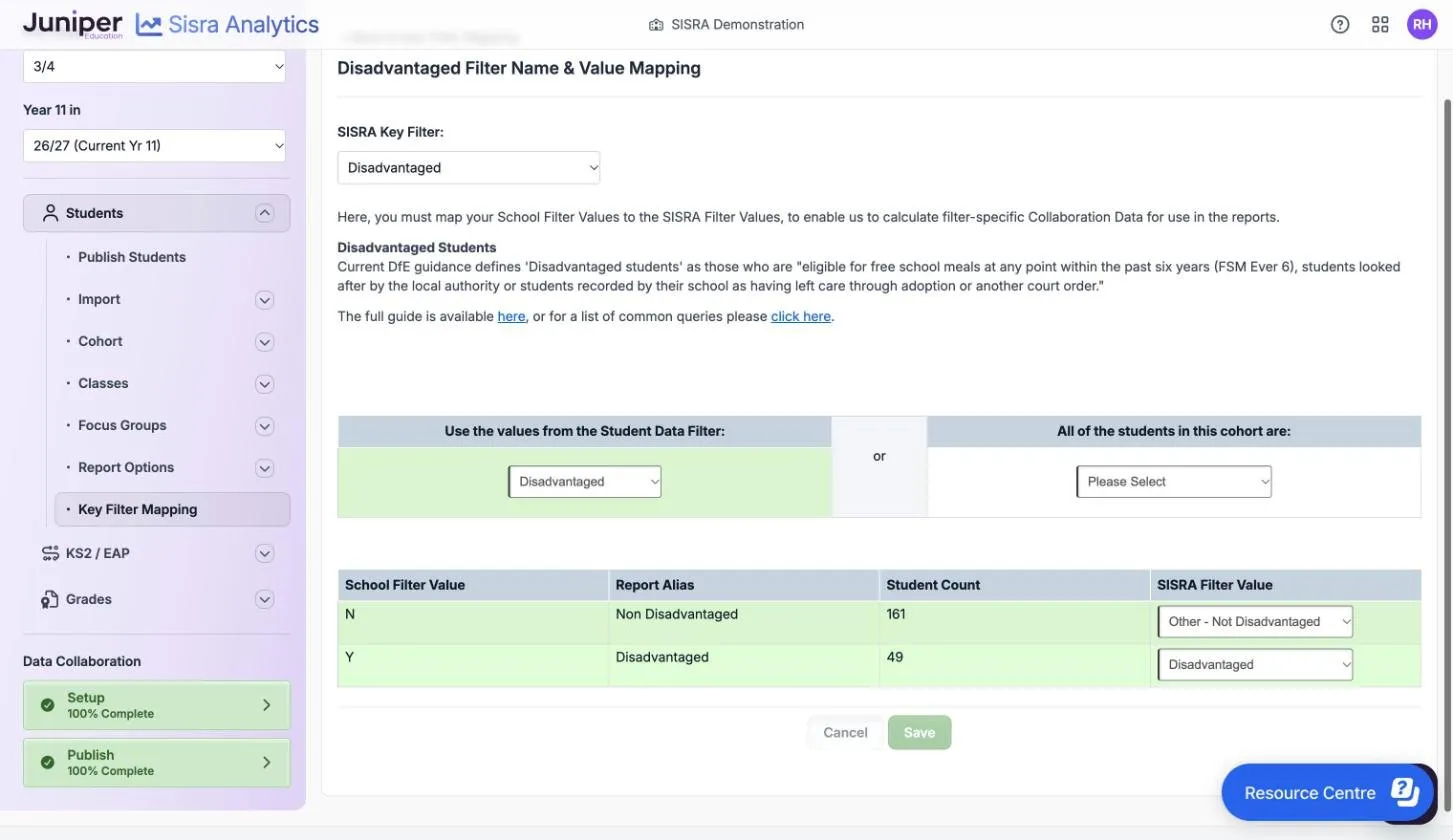Expand the Classes submenu chevron
This screenshot has height=840, width=1453.
(x=264, y=383)
